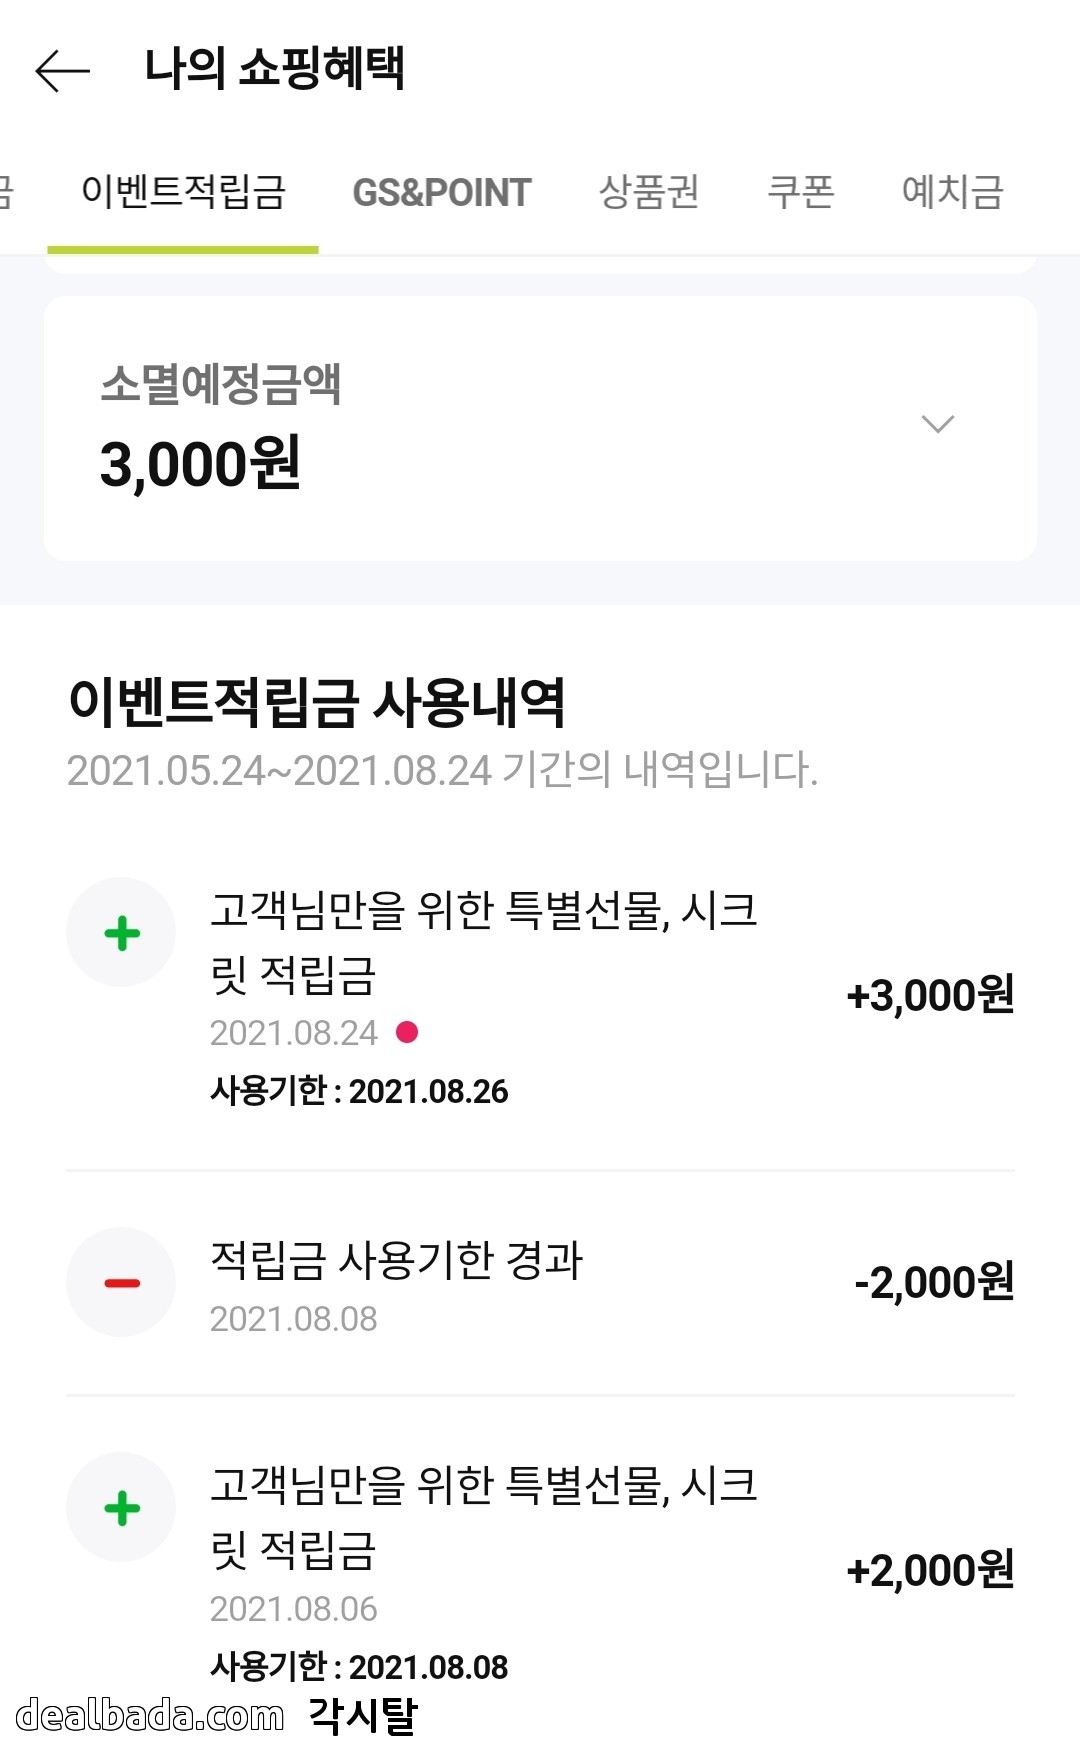The image size is (1080, 1744).
Task: Go to the 예치금 tab
Action: 952,192
